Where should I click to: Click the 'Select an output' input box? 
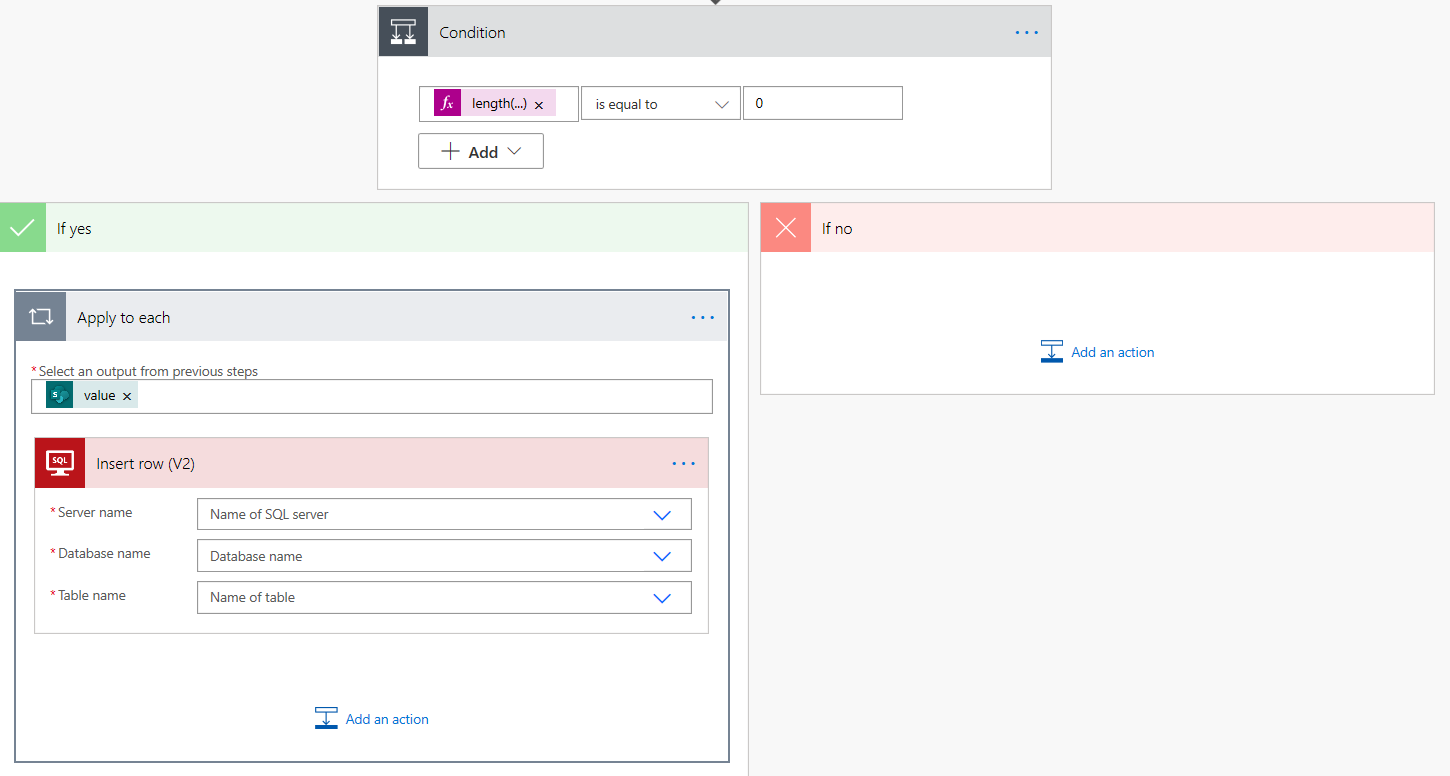coord(372,396)
